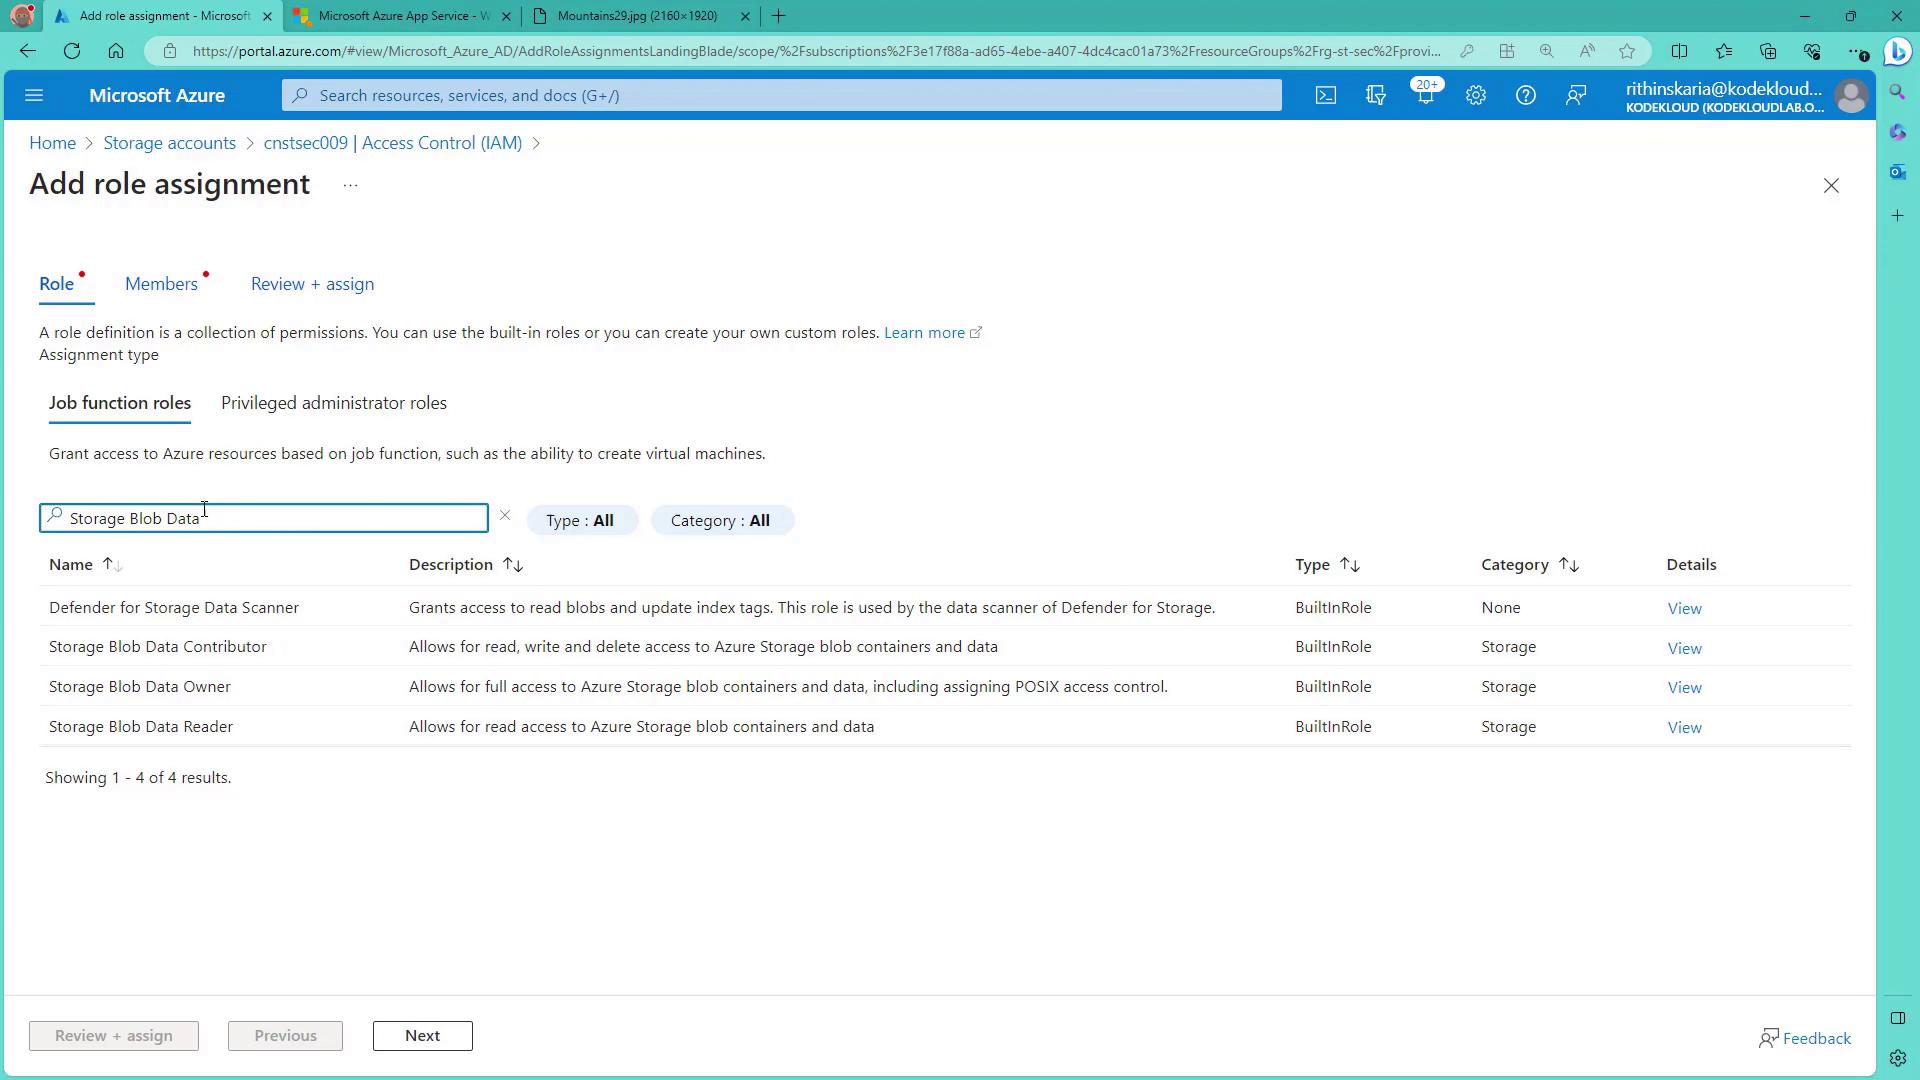Open the Learn more link
This screenshot has height=1080, width=1920.
pyautogui.click(x=924, y=333)
